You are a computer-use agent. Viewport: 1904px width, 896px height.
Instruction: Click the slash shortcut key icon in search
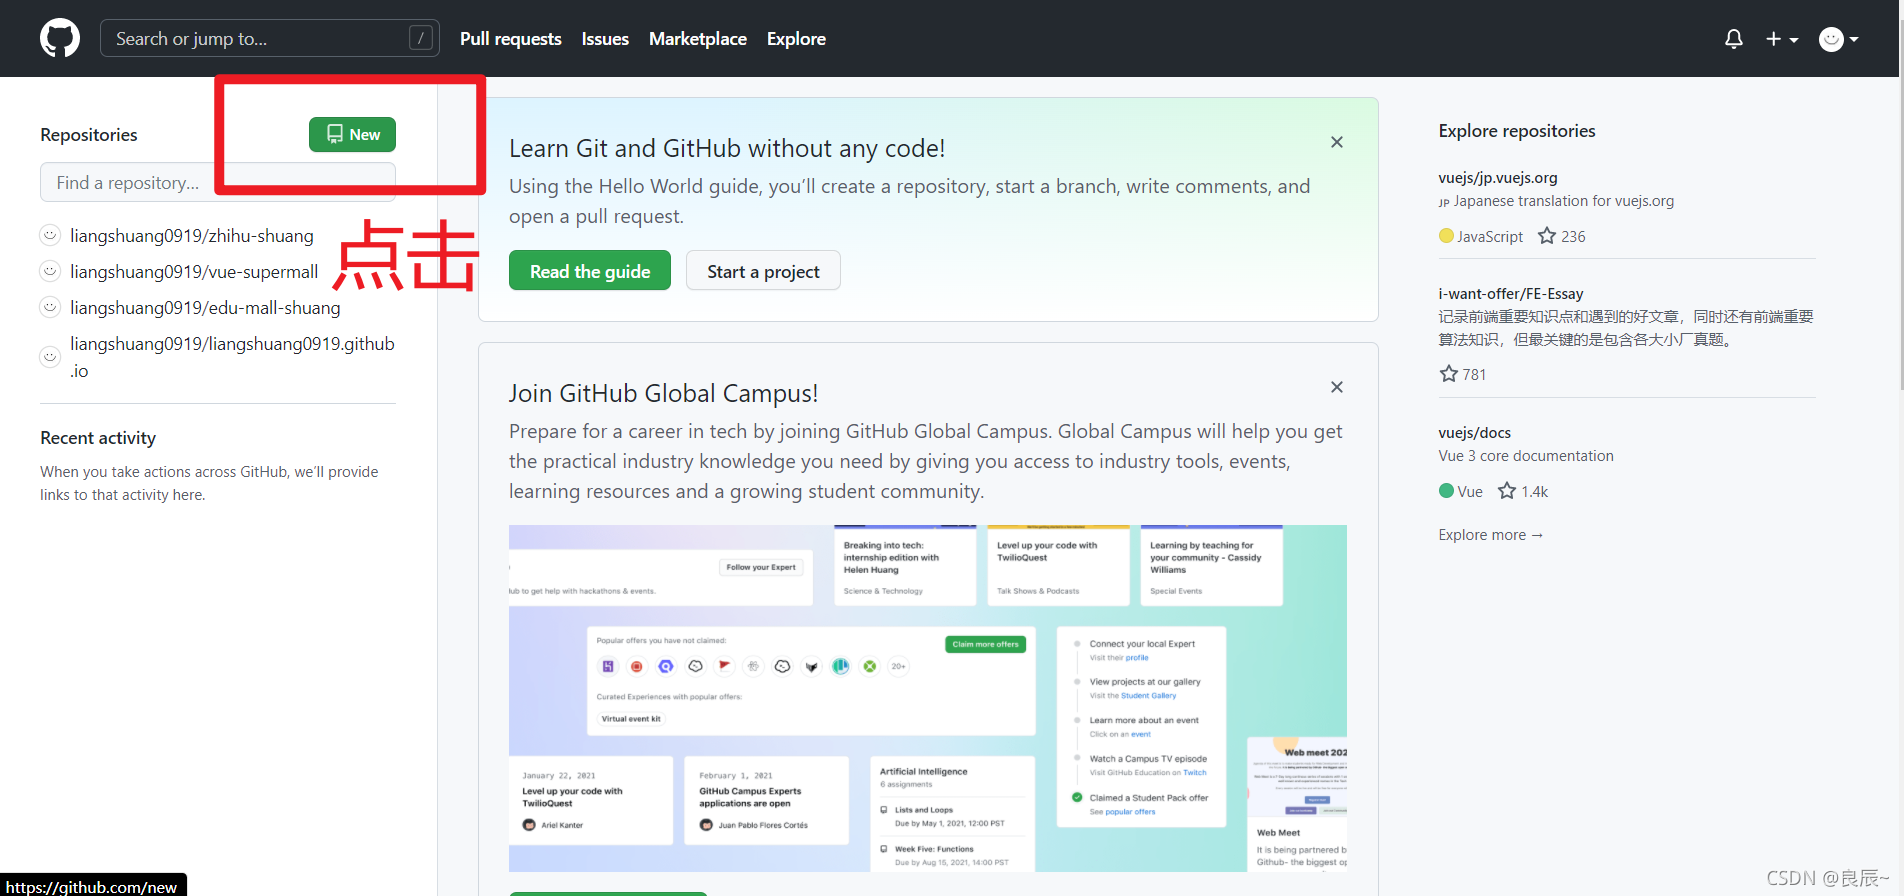pyautogui.click(x=421, y=38)
